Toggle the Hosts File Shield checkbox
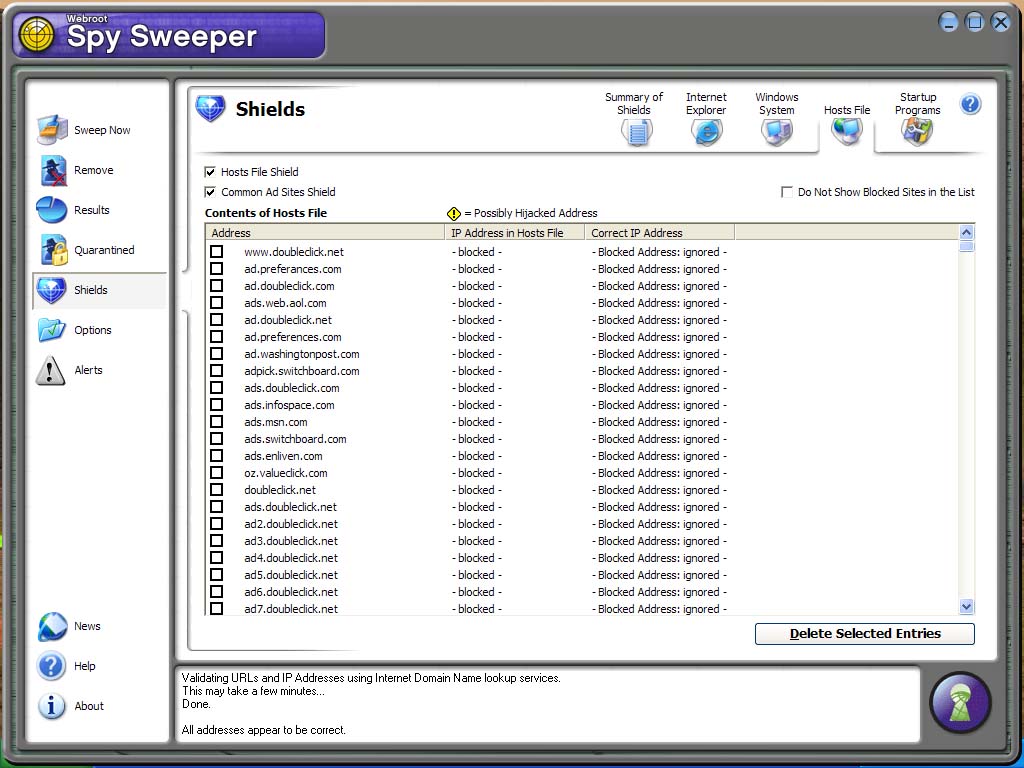1024x768 pixels. pyautogui.click(x=210, y=172)
